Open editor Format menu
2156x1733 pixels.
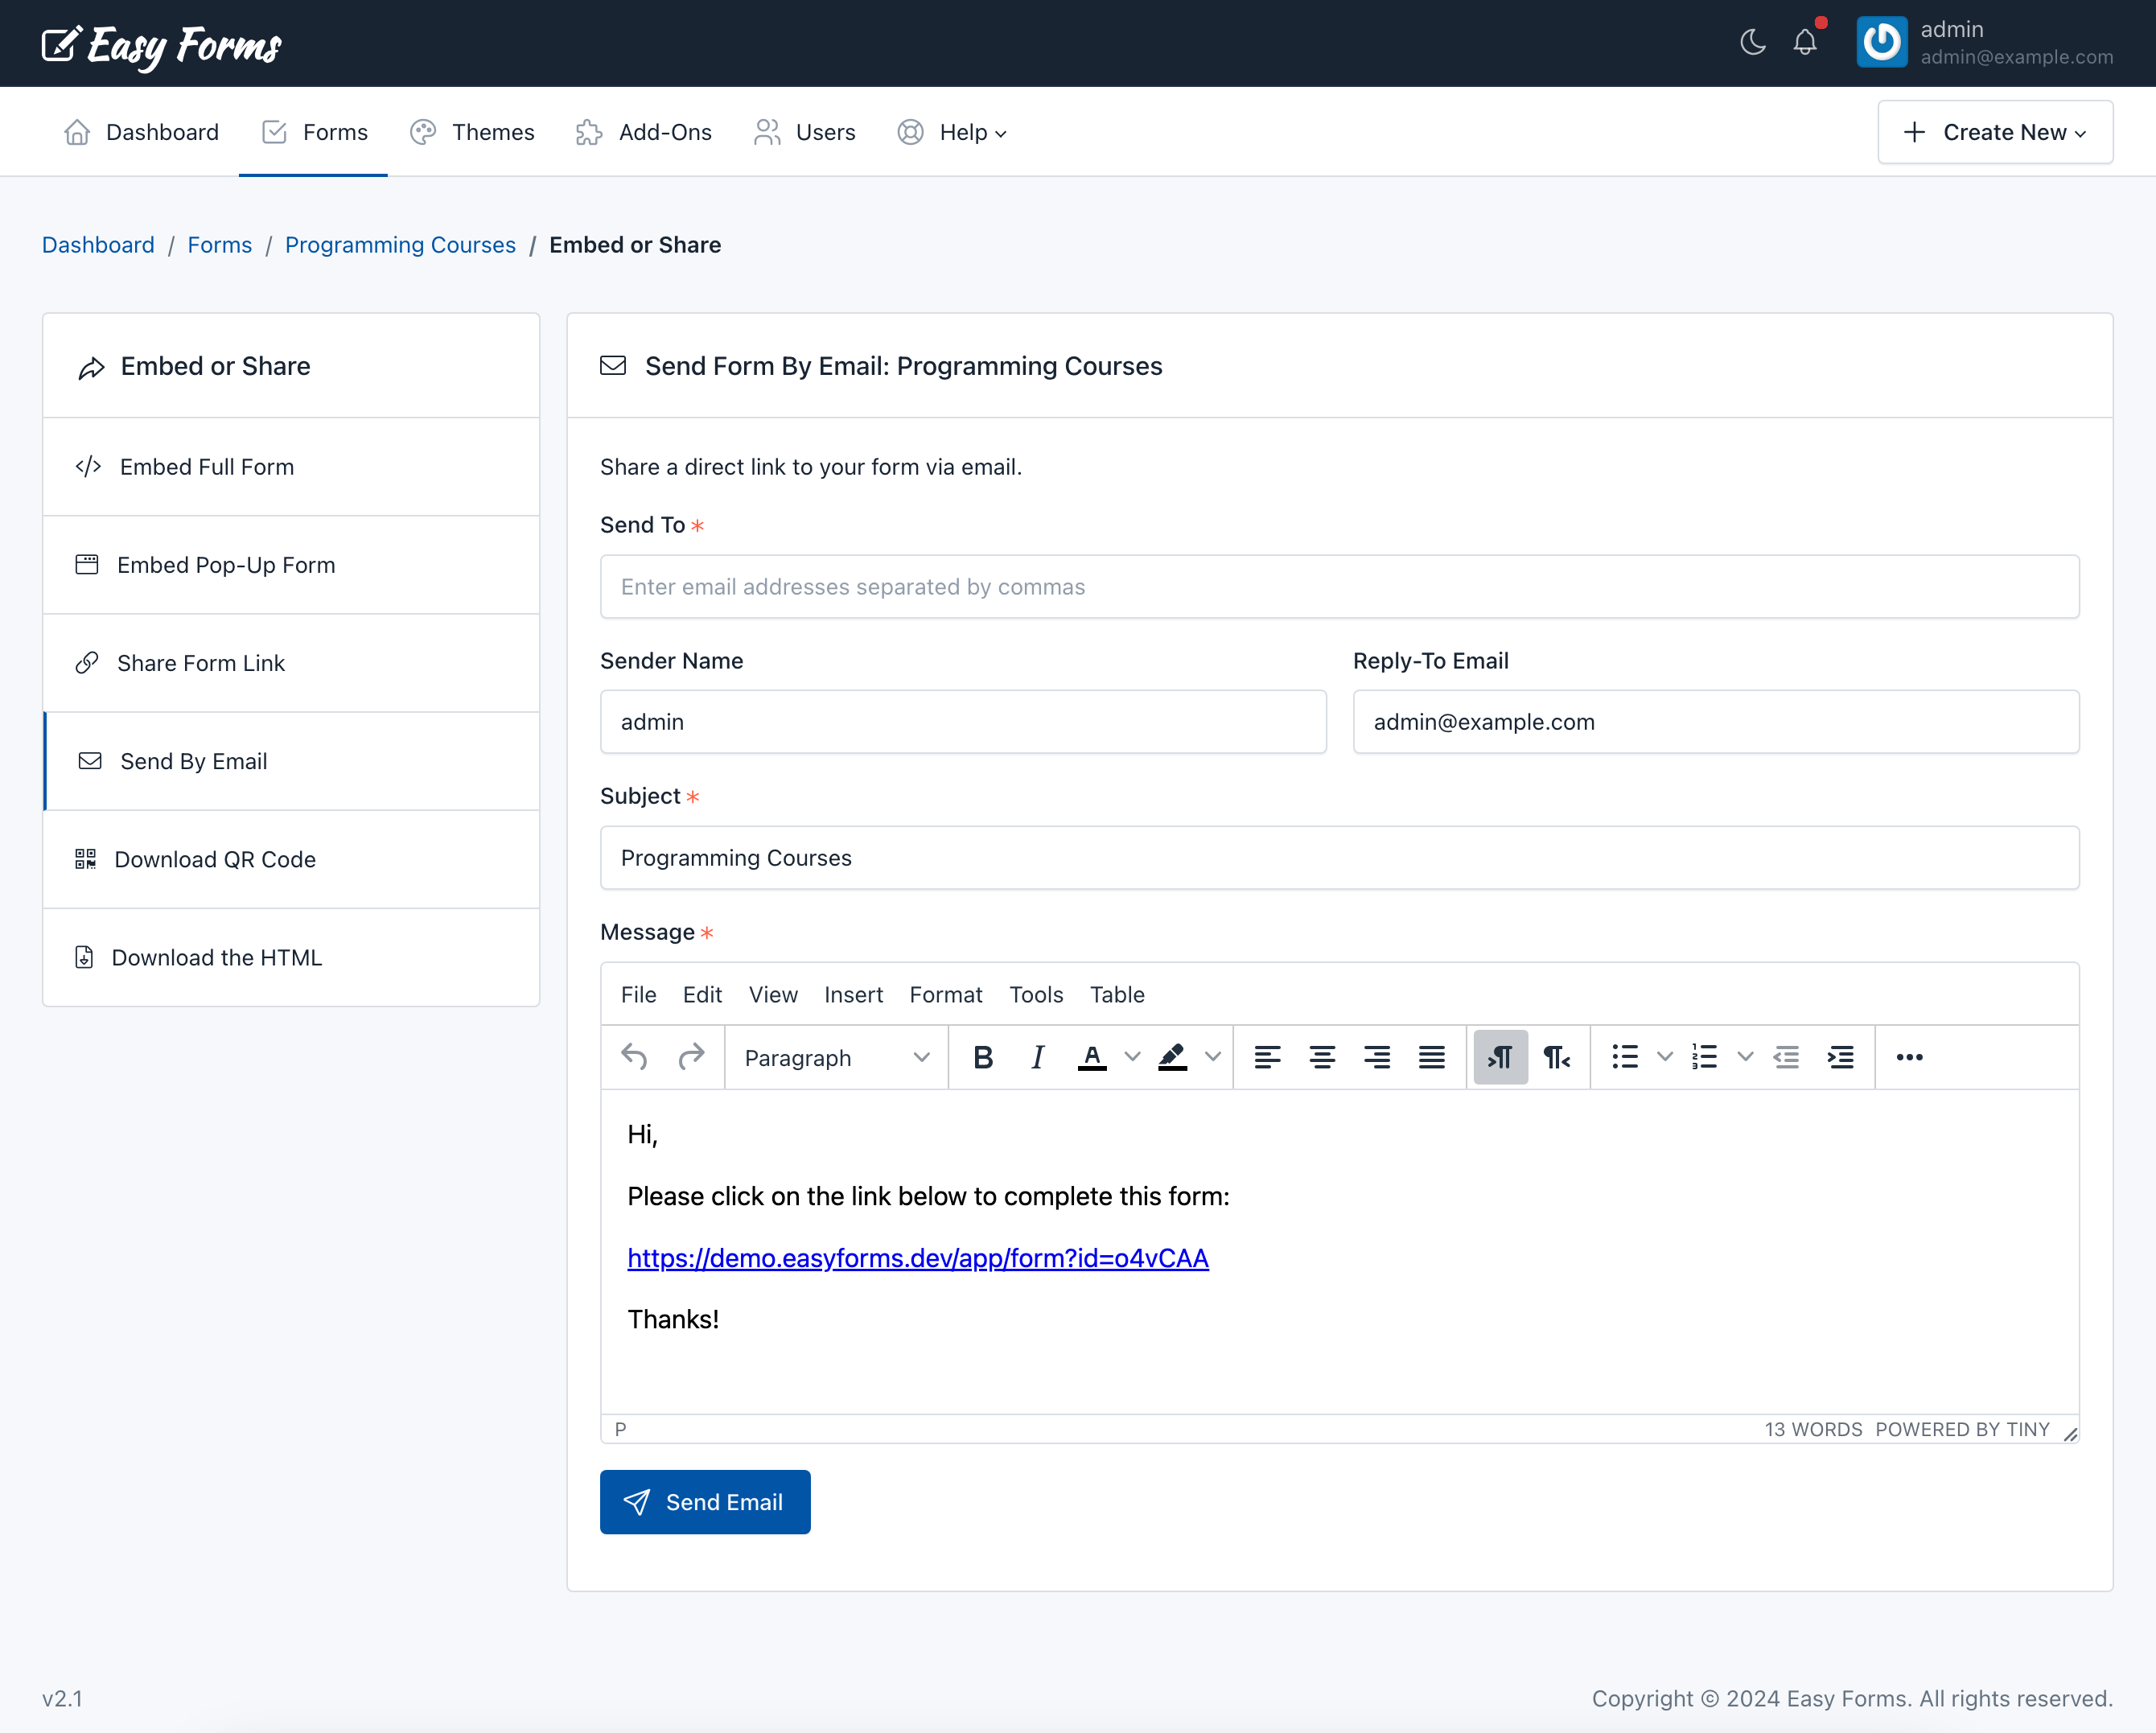point(946,995)
